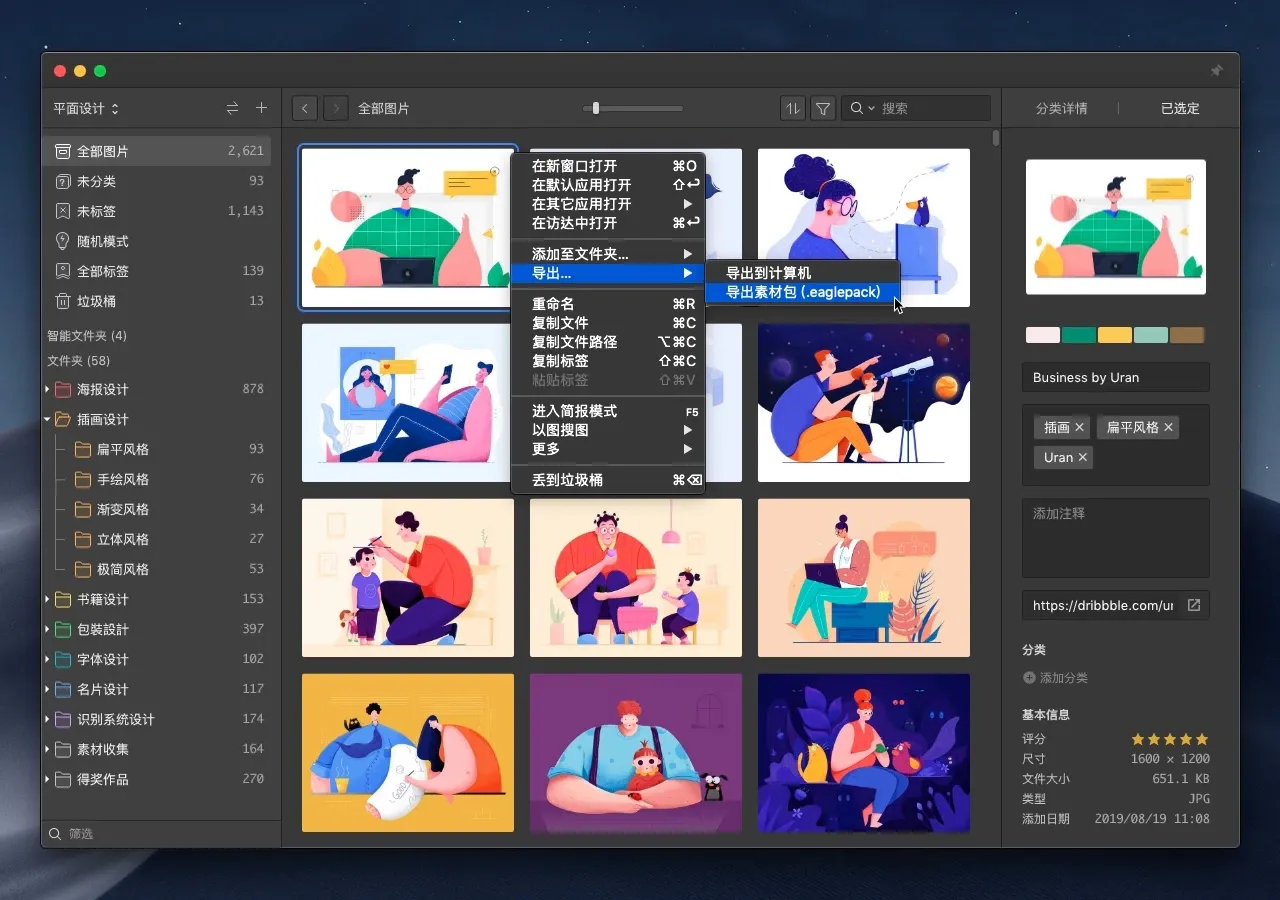The image size is (1280, 900).
Task: Click the 未分类 sidebar icon
Action: pos(62,181)
